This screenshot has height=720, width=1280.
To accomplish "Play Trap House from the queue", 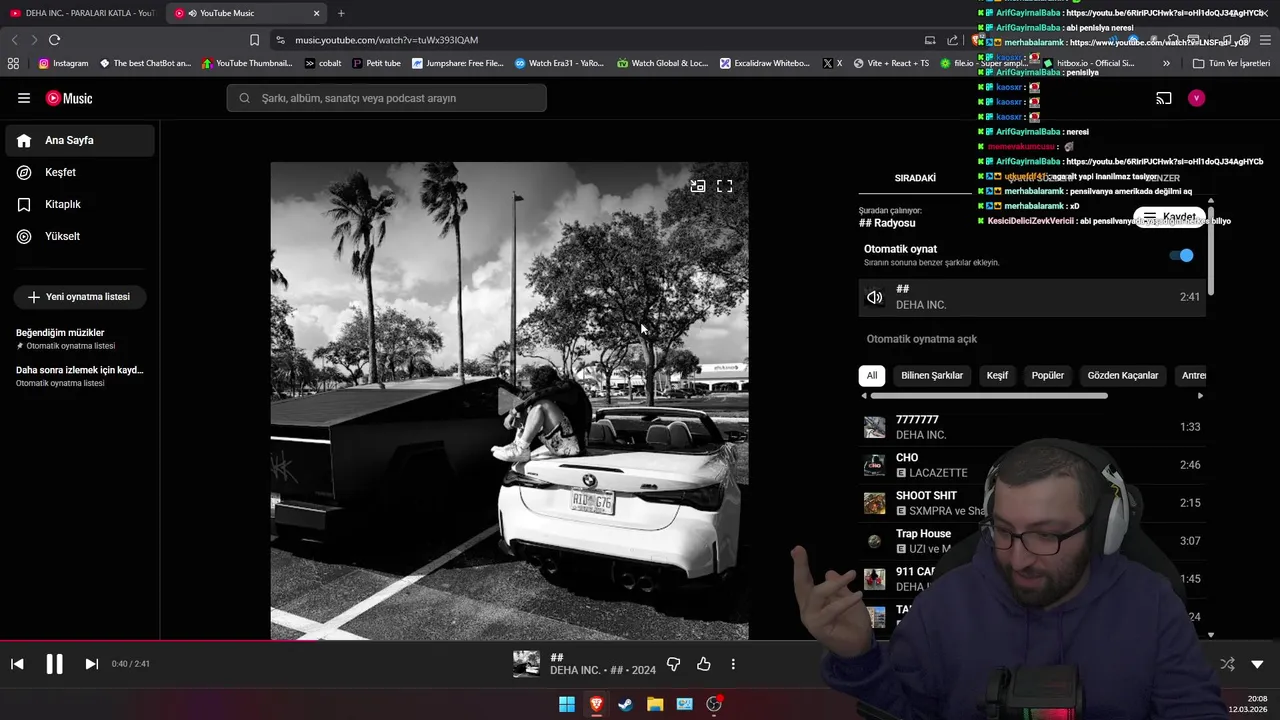I will [1032, 541].
